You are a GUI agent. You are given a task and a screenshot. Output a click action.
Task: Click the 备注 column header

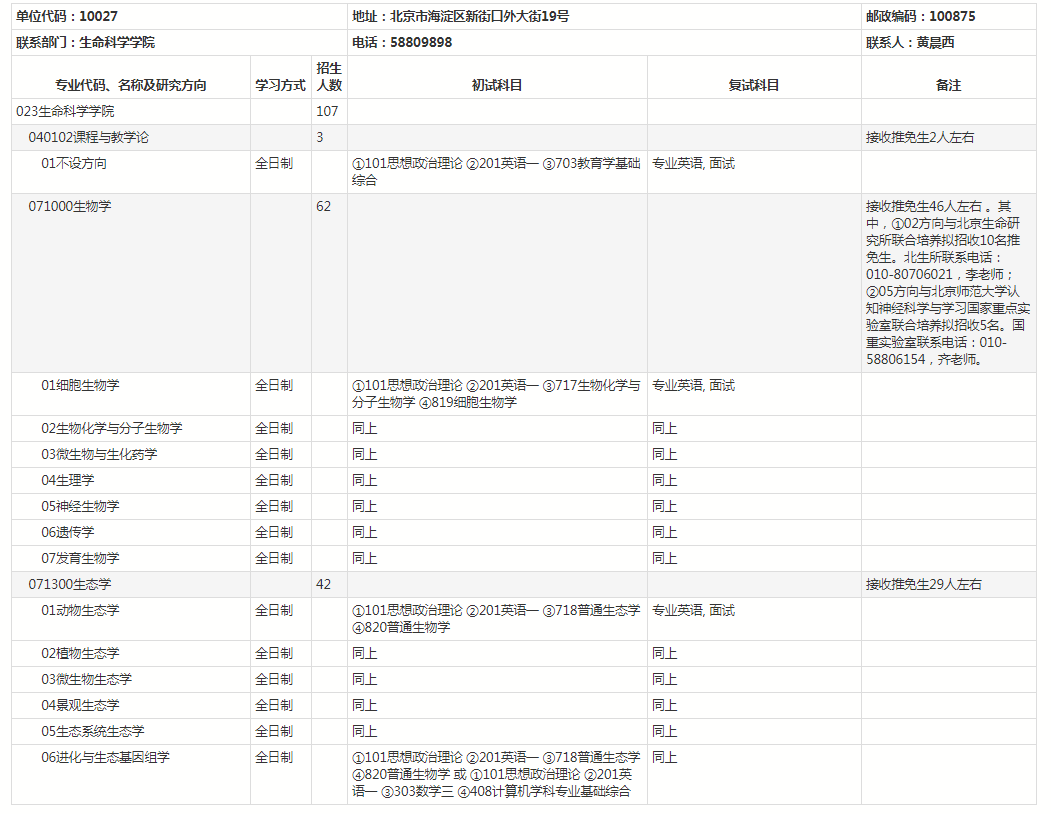[x=948, y=86]
